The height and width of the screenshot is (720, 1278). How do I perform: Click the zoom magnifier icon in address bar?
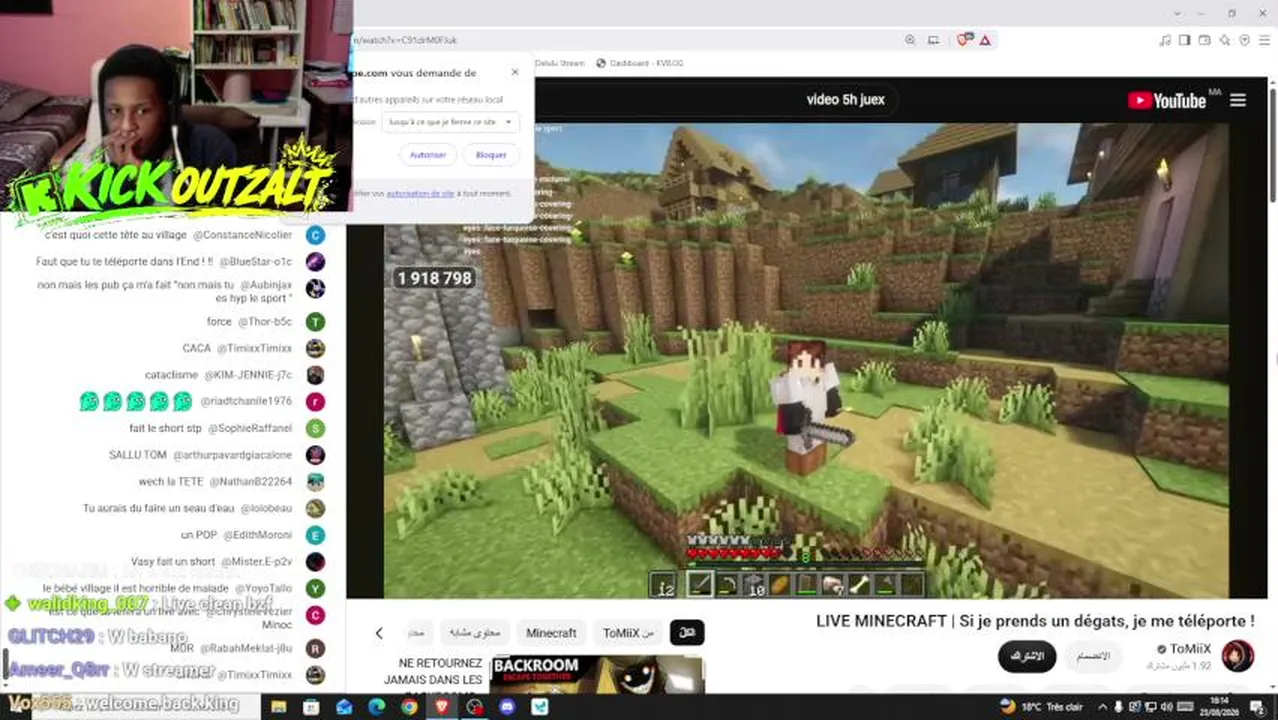(910, 40)
